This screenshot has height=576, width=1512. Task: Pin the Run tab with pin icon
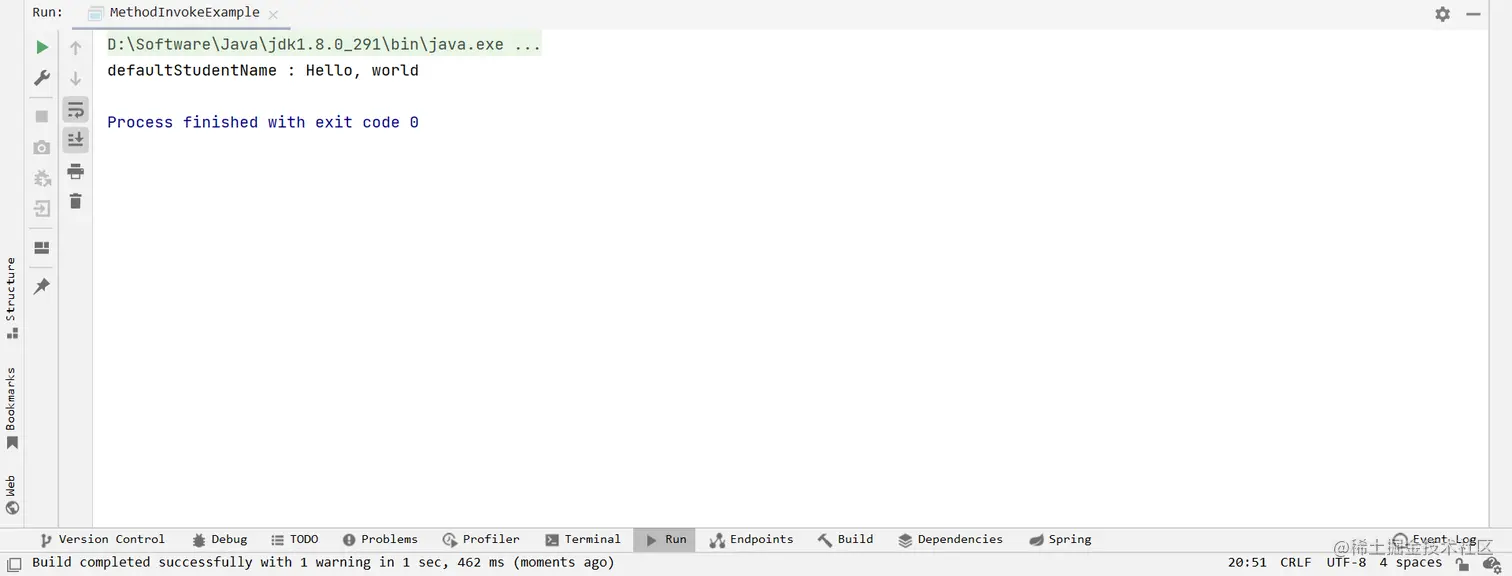[42, 286]
